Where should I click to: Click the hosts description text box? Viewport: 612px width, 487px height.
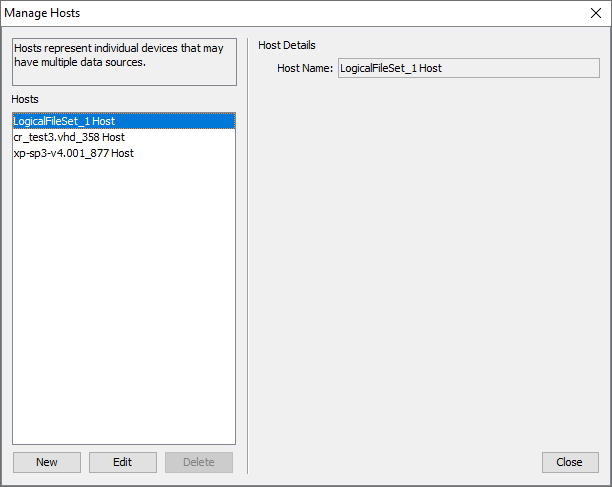[124, 62]
